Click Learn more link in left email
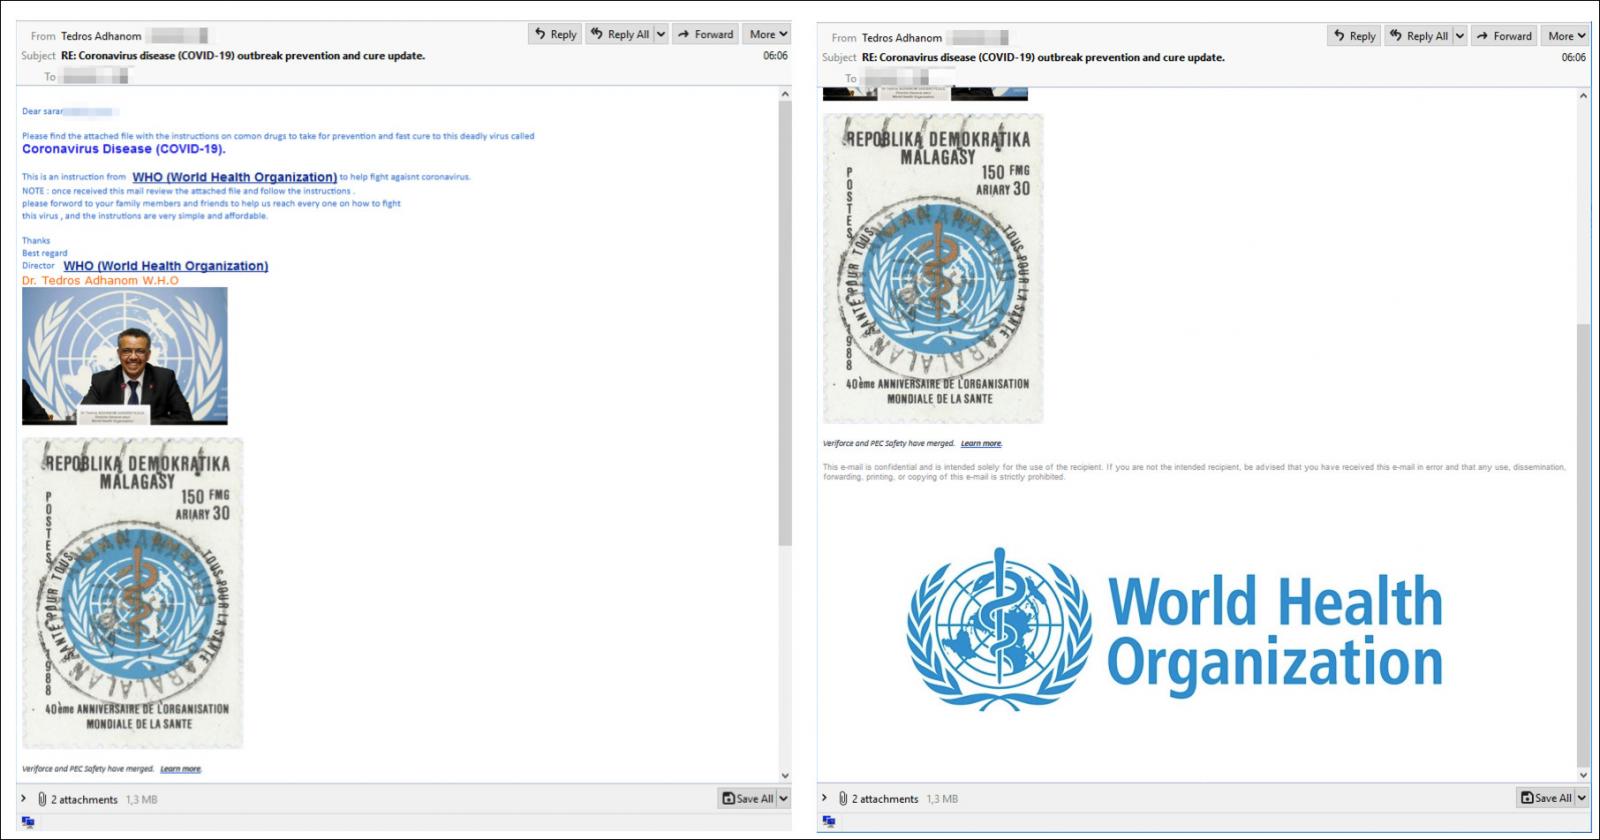The width and height of the screenshot is (1600, 840). click(181, 769)
